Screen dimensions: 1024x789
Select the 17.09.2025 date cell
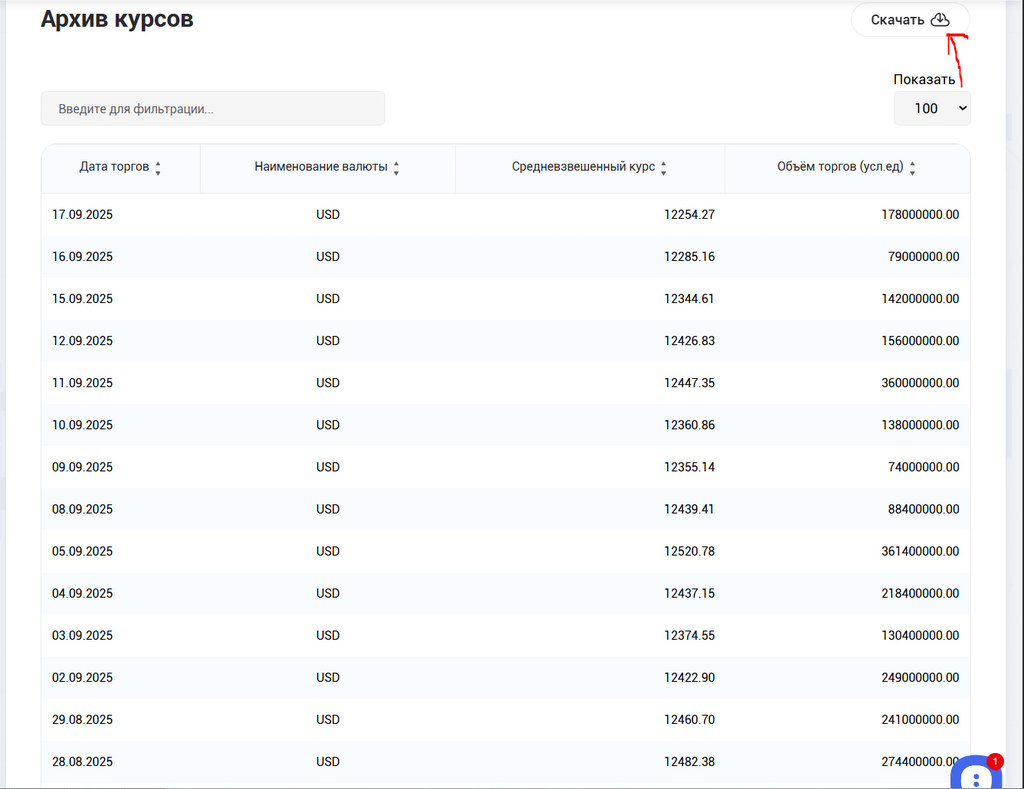[x=82, y=214]
